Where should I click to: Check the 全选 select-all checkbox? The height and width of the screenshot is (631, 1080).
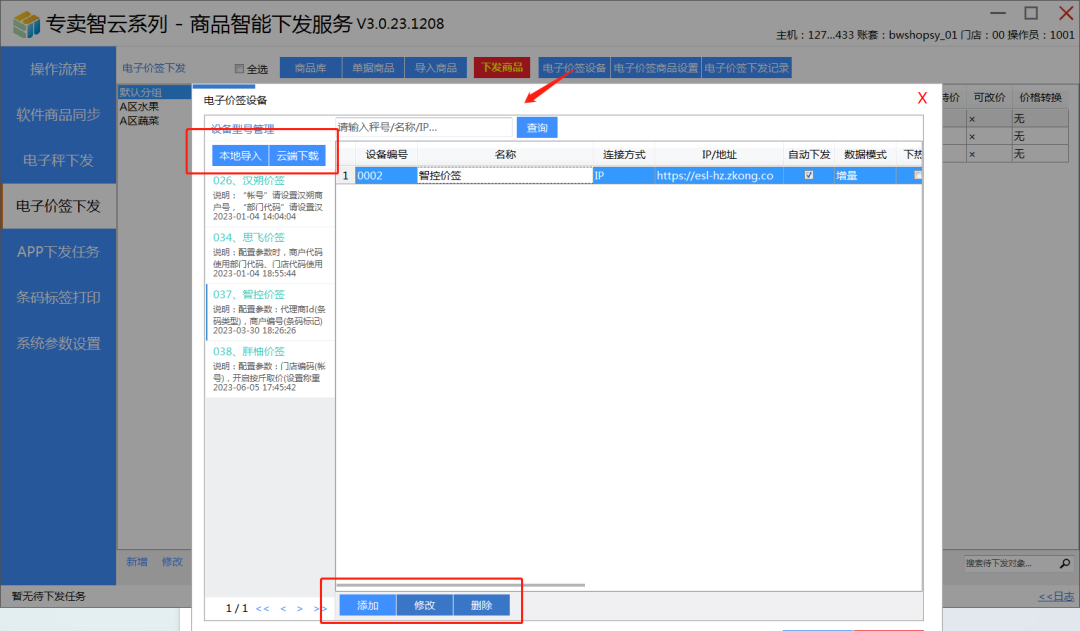238,69
